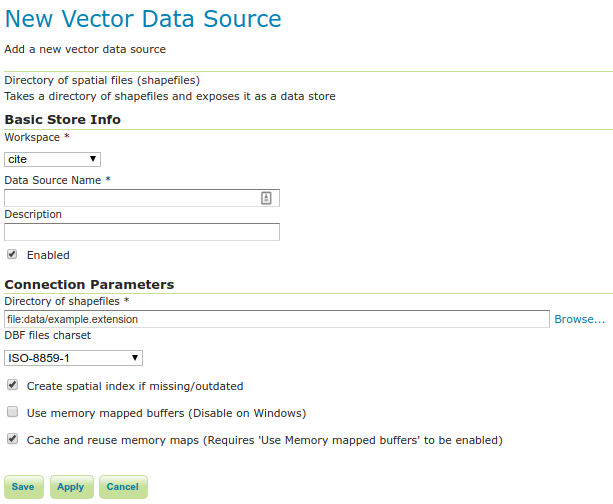Open the Workspace dropdown showing cite
Screen dimensions: 613x504
(52, 159)
